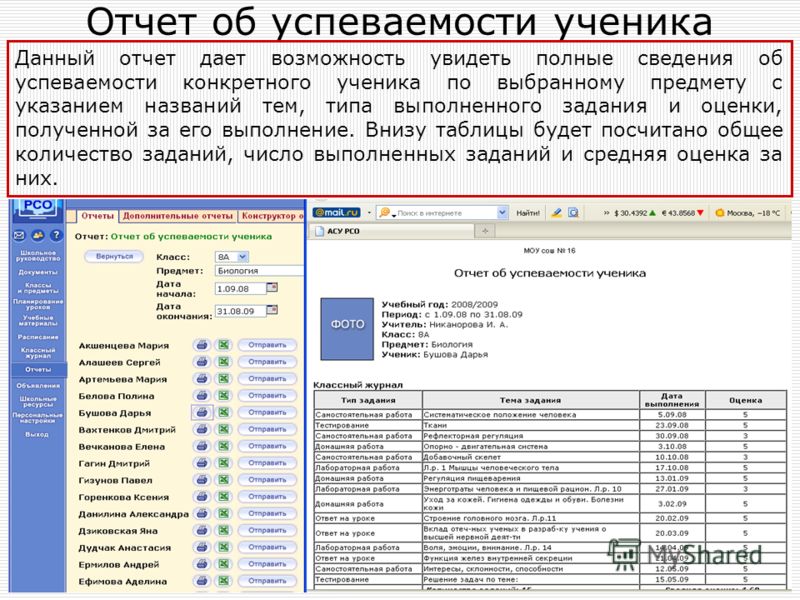Viewport: 800px width, 600px height.
Task: Print report for Дзиковская Яна
Action: coord(202,531)
